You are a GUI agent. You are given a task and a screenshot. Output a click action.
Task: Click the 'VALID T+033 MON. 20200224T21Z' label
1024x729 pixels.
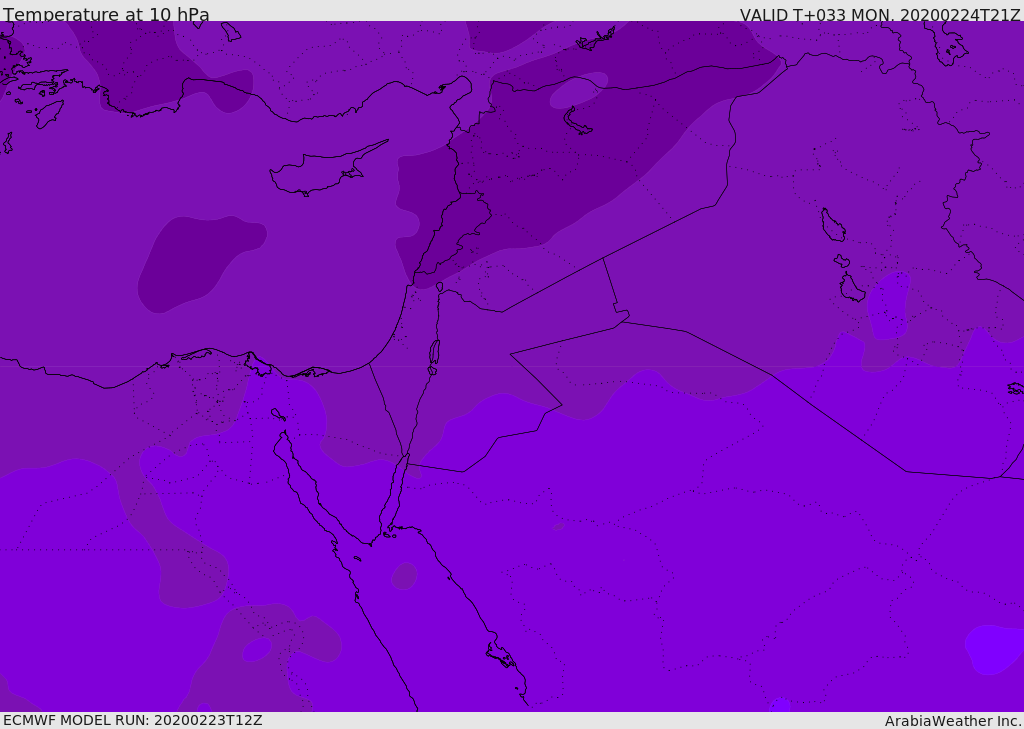tap(880, 14)
